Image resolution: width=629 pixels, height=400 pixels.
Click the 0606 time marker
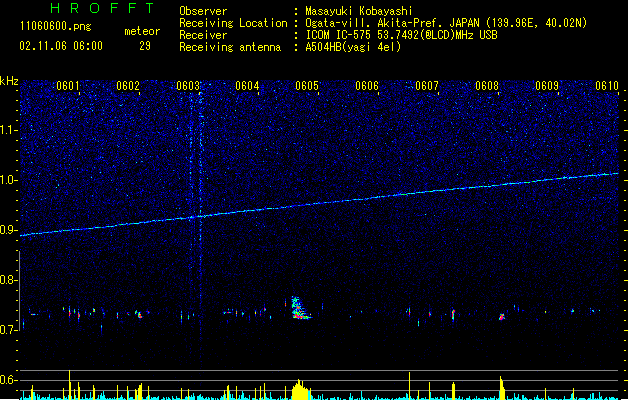click(367, 86)
